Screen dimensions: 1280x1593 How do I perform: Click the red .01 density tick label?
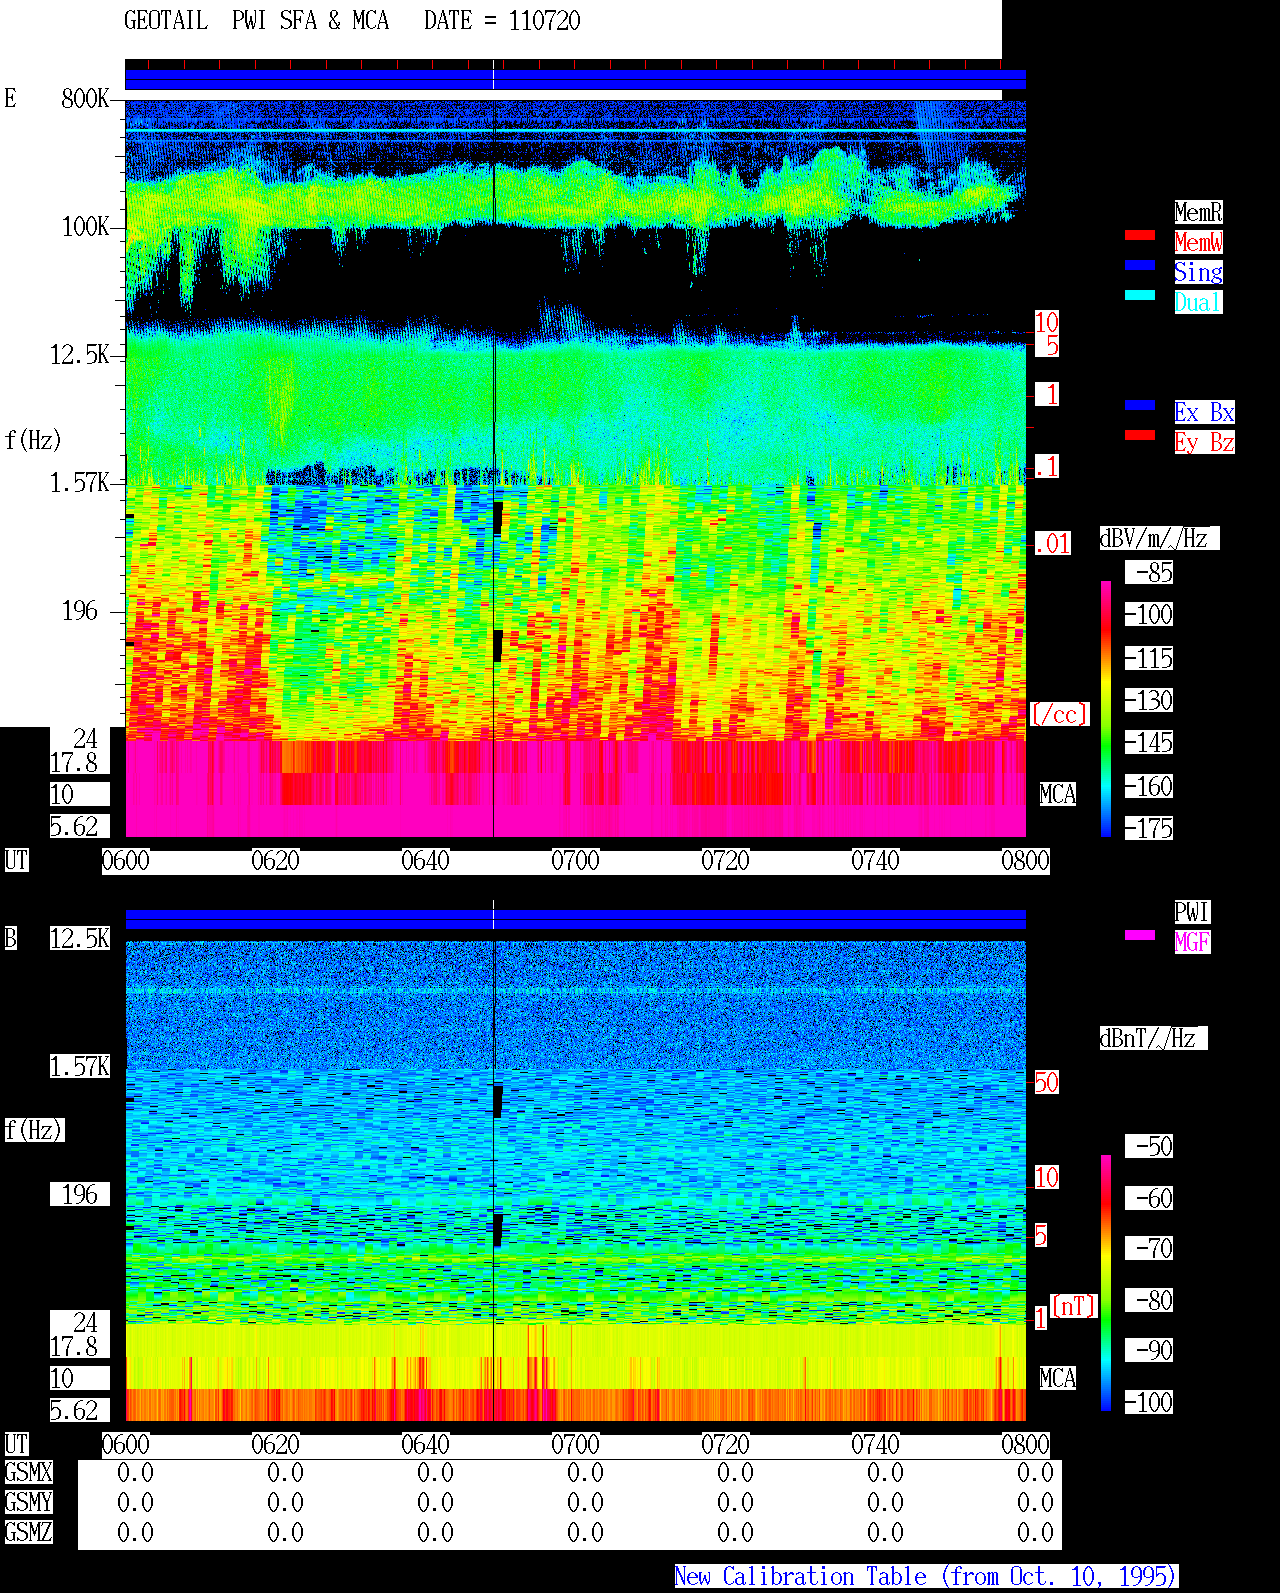(x=1053, y=544)
